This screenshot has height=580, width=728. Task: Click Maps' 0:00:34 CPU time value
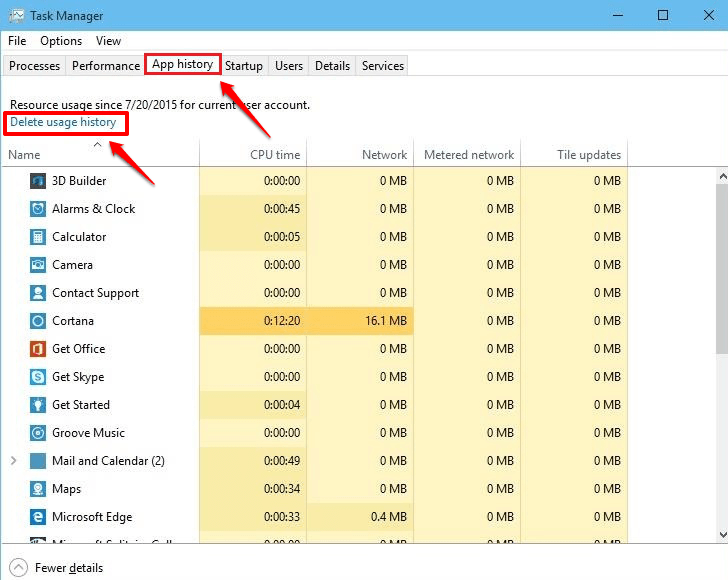coord(282,489)
